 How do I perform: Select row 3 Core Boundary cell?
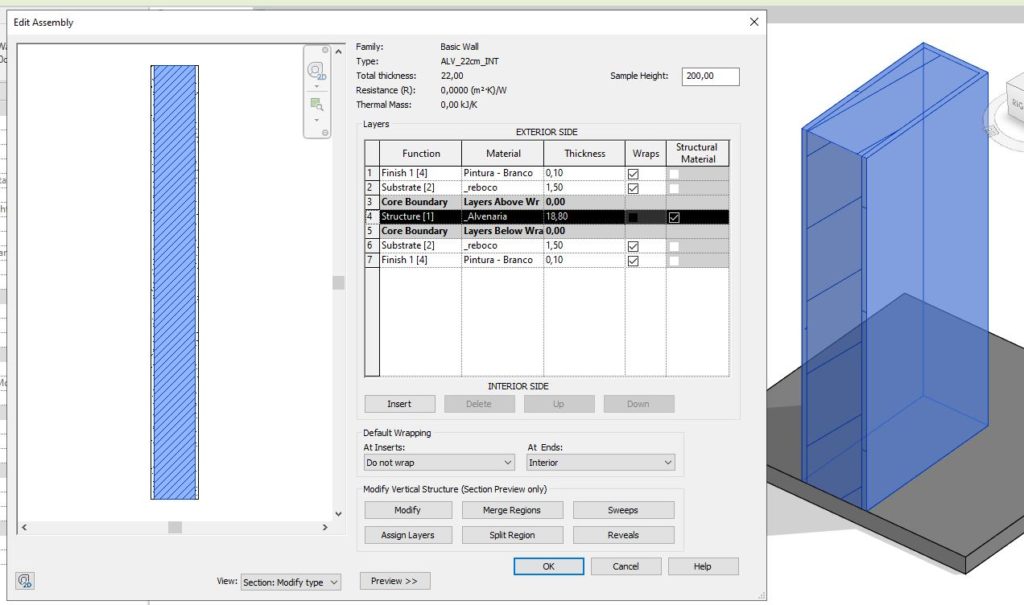tap(421, 202)
